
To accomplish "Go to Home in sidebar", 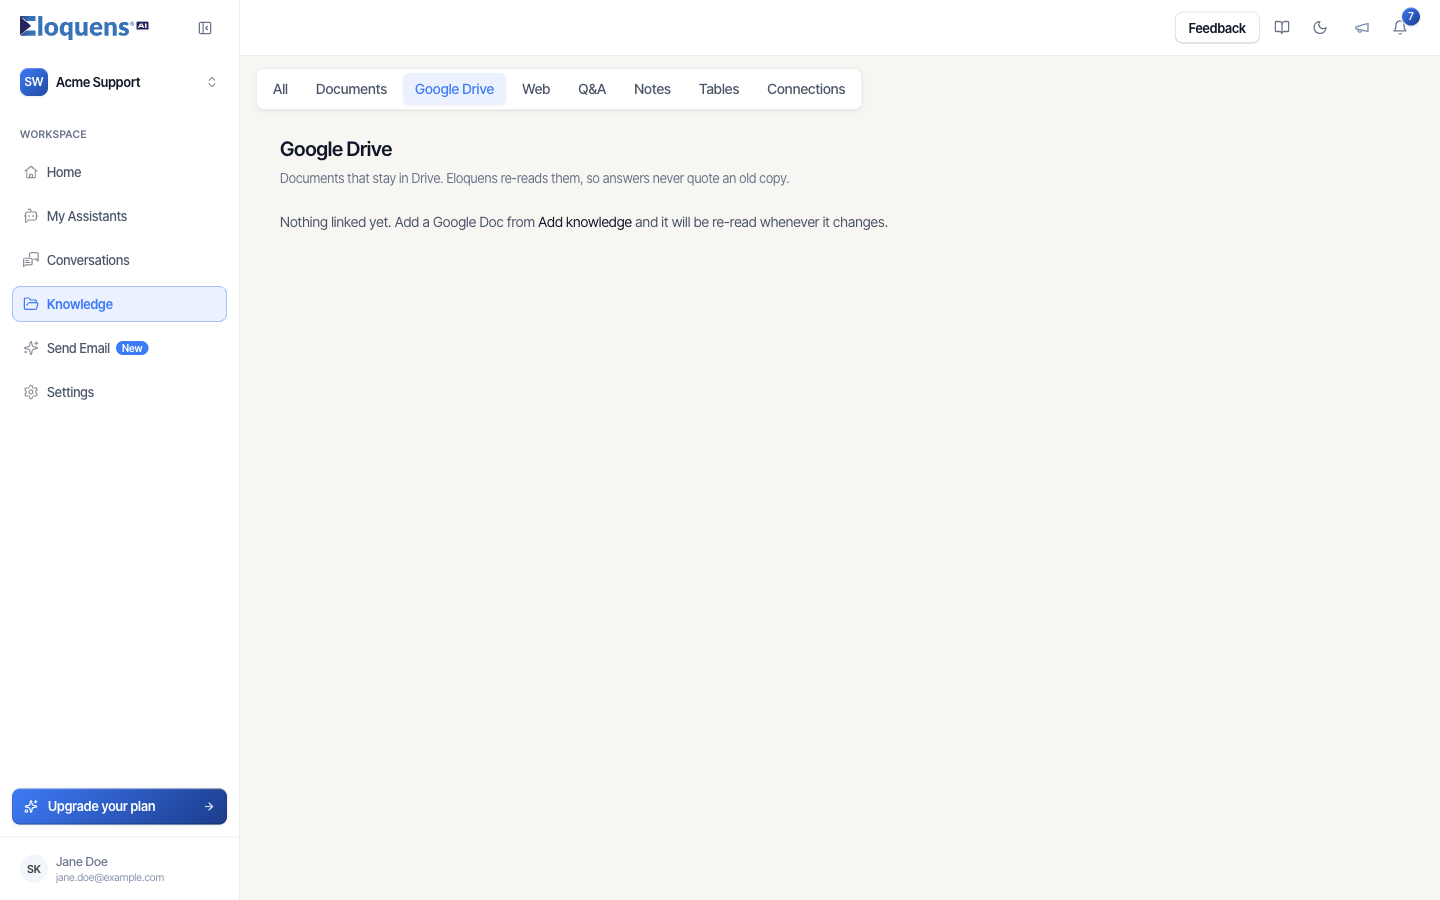I will click(x=119, y=172).
